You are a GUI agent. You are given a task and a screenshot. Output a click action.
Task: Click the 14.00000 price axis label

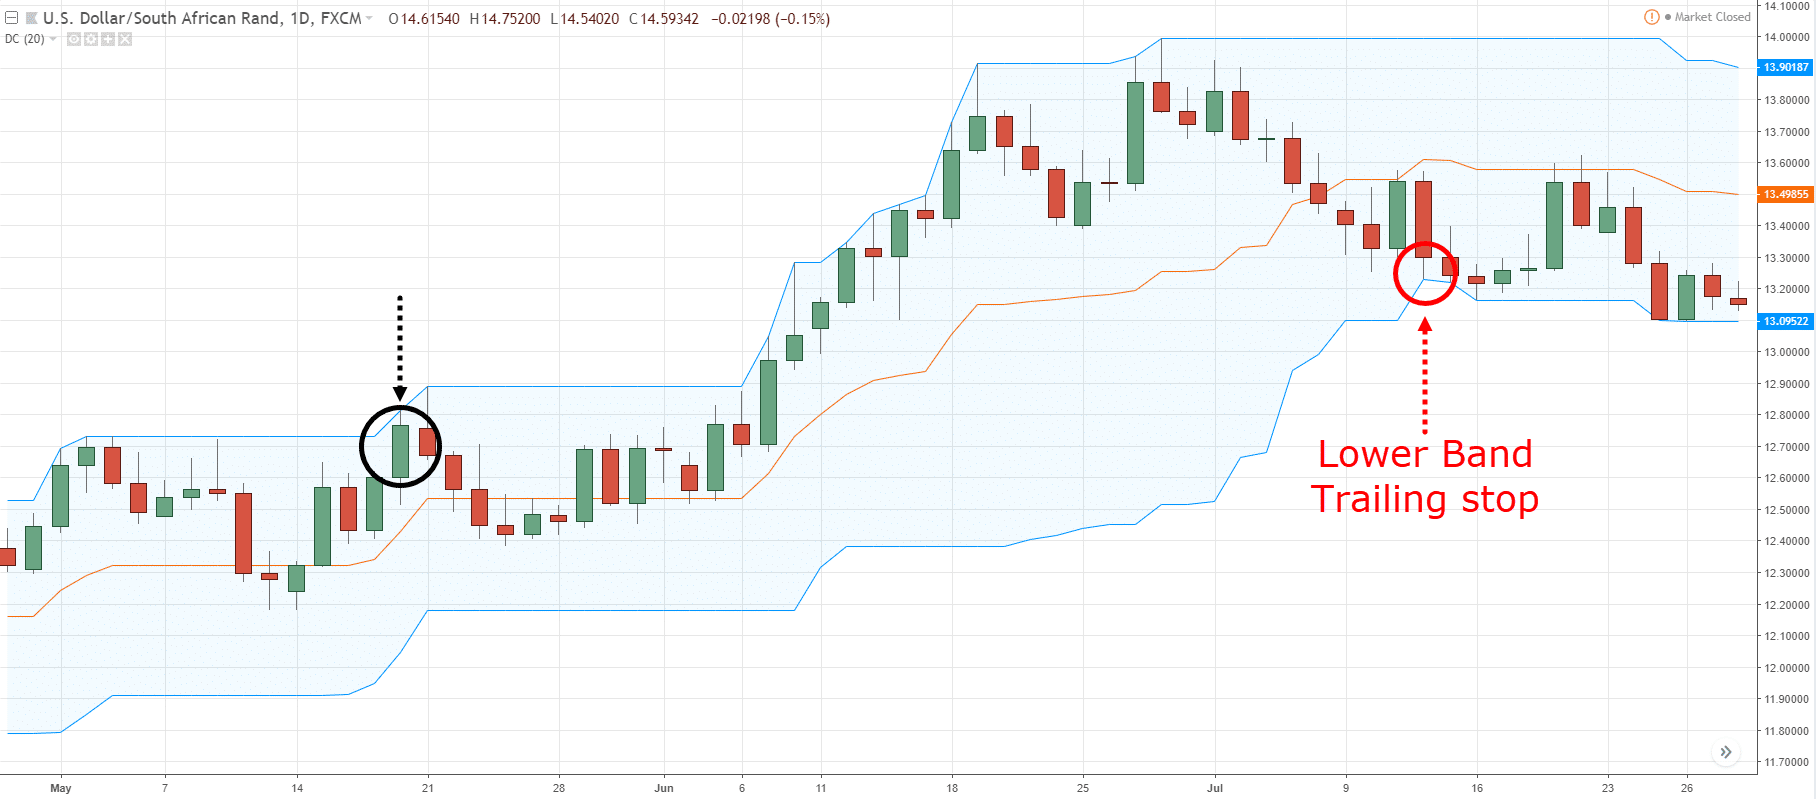click(1787, 37)
